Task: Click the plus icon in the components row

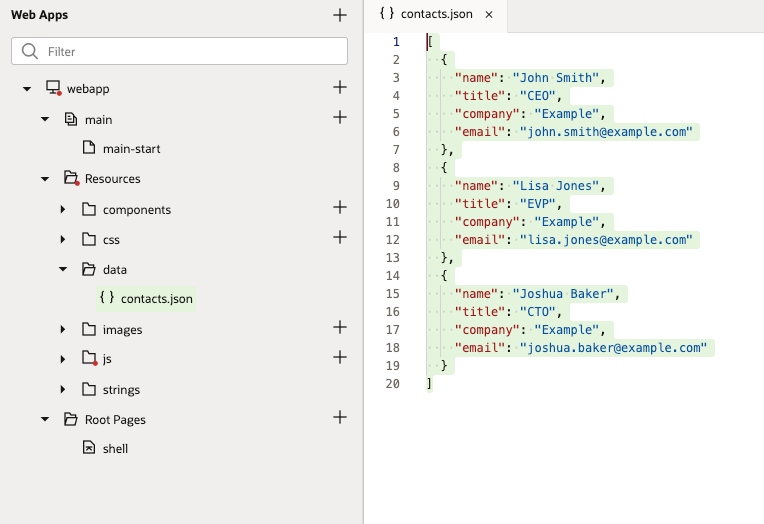Action: (340, 207)
